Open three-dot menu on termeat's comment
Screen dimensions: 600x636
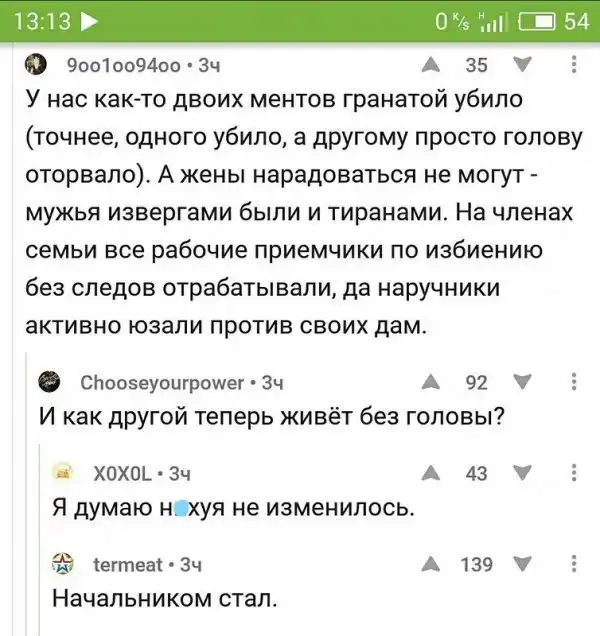572,565
